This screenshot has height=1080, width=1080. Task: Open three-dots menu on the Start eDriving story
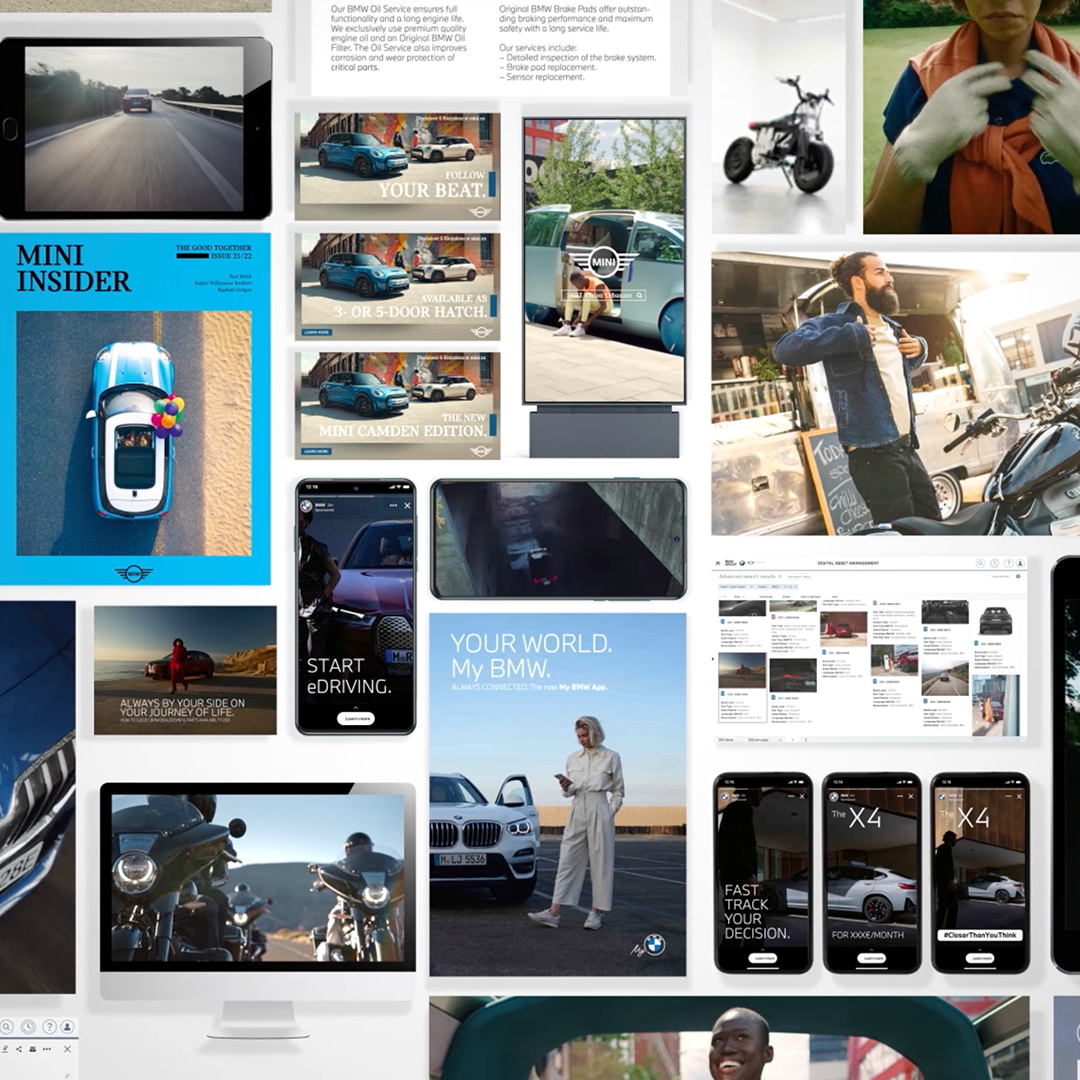[393, 506]
